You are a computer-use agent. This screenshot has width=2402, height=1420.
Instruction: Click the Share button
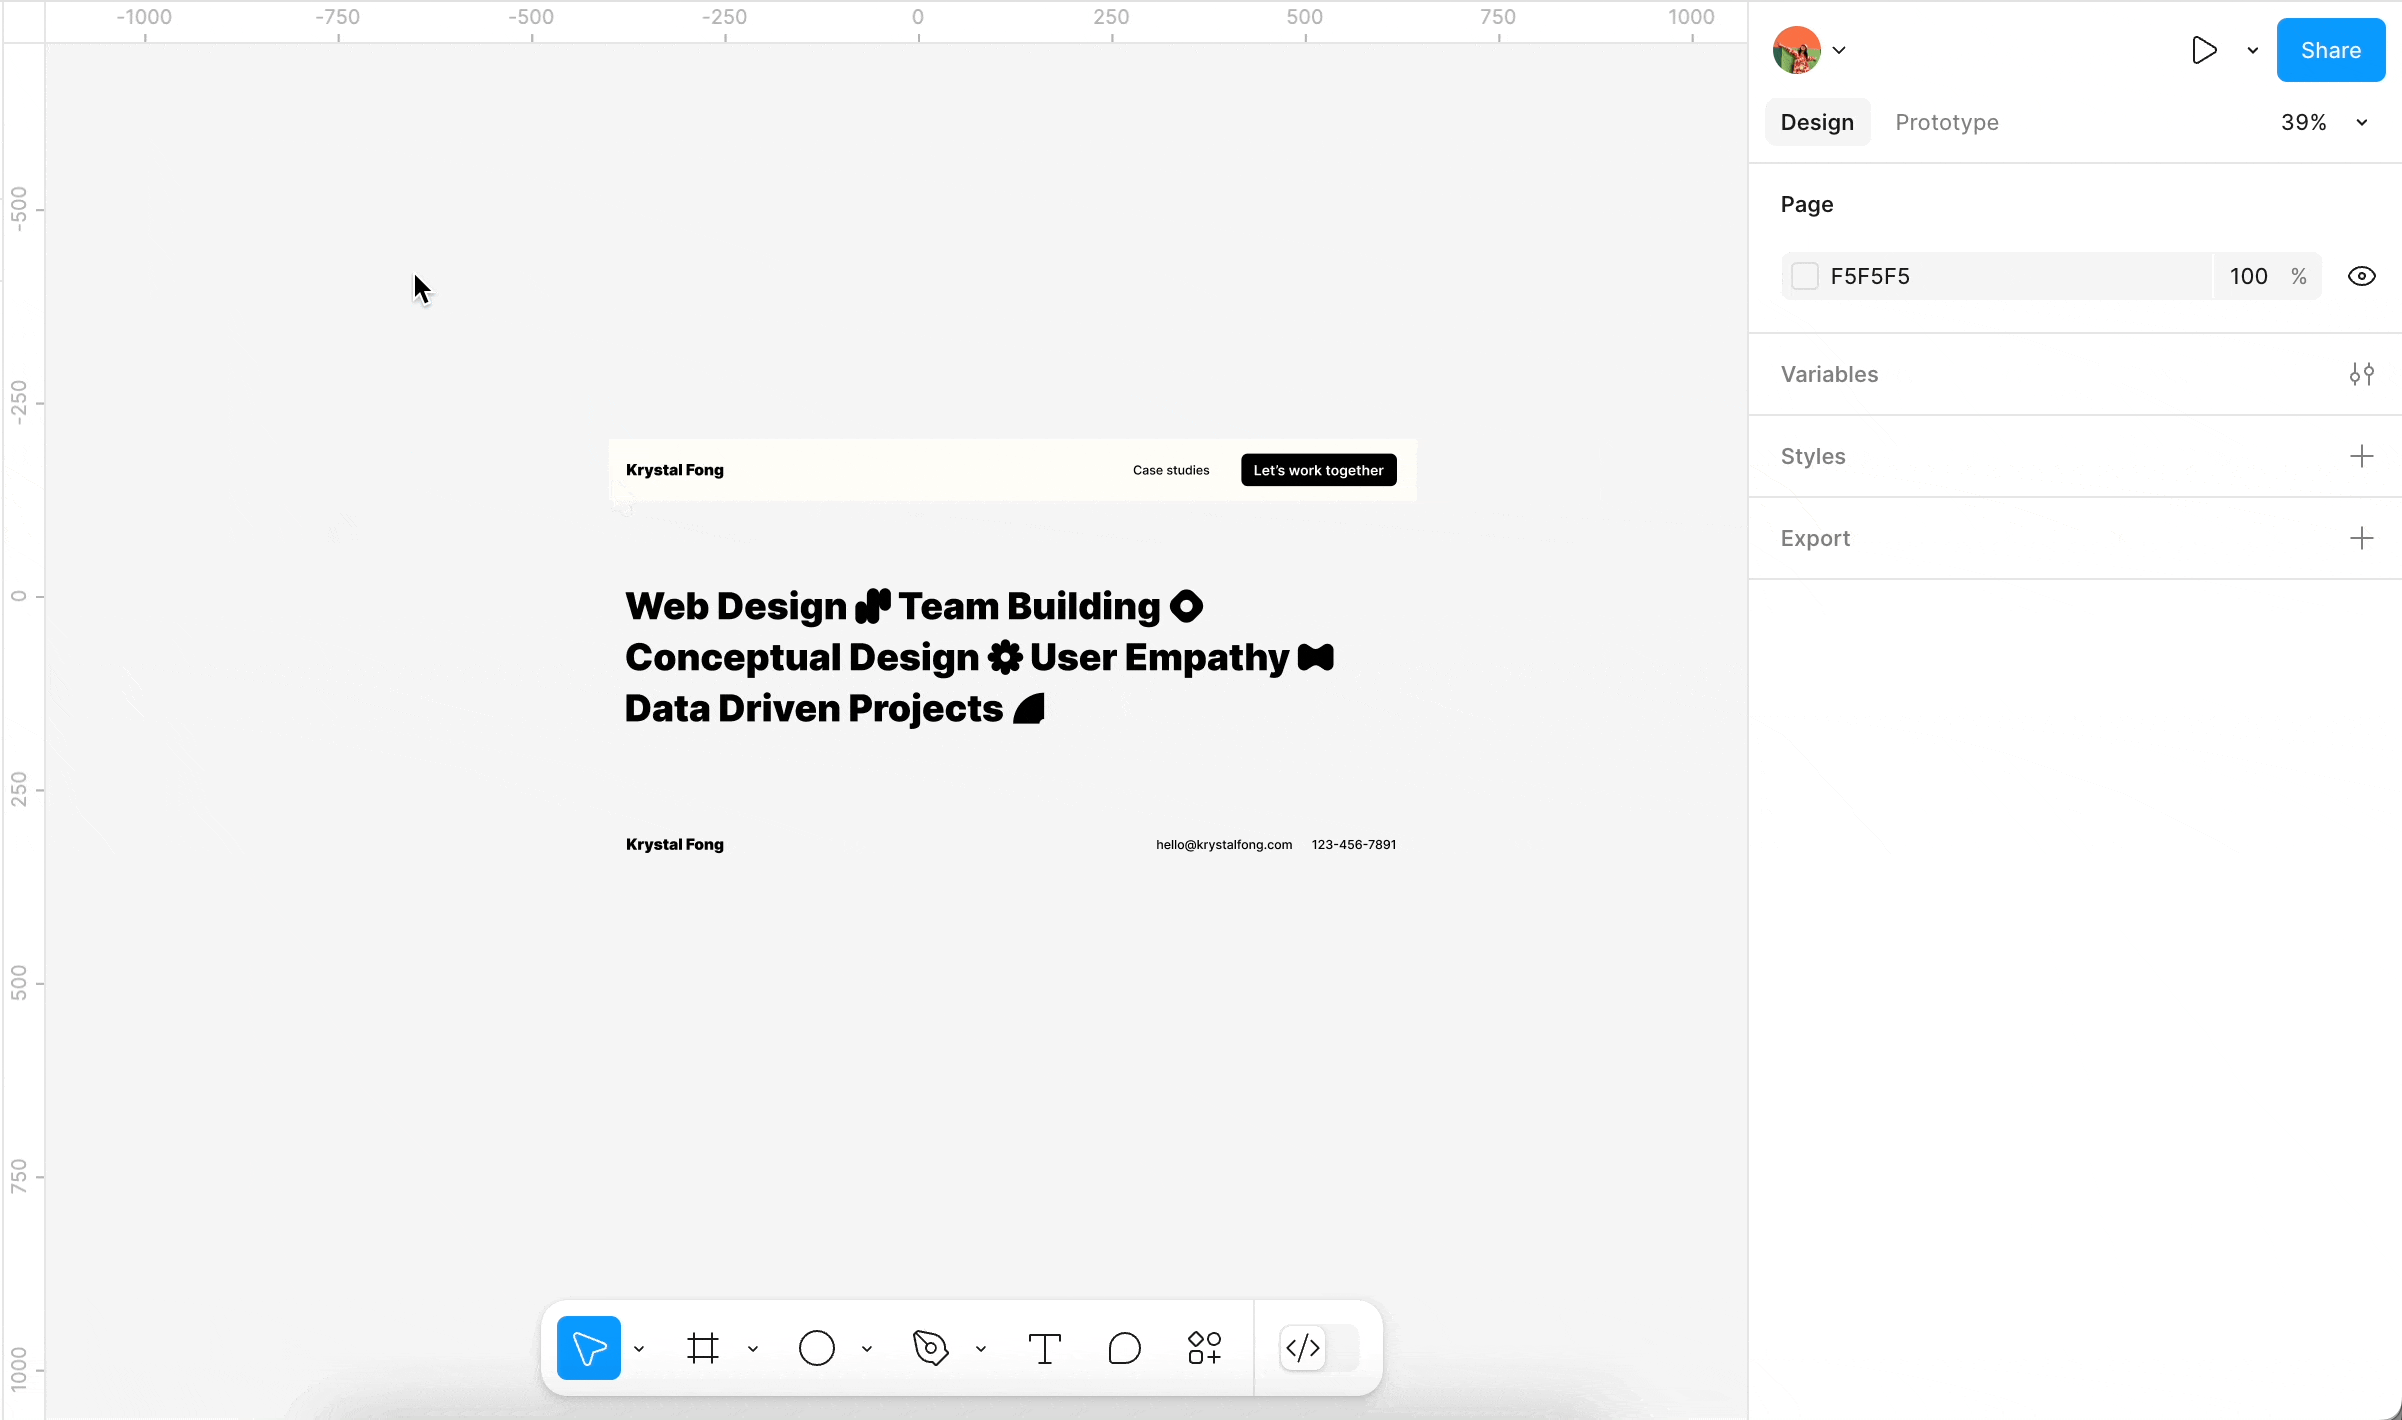pos(2330,50)
